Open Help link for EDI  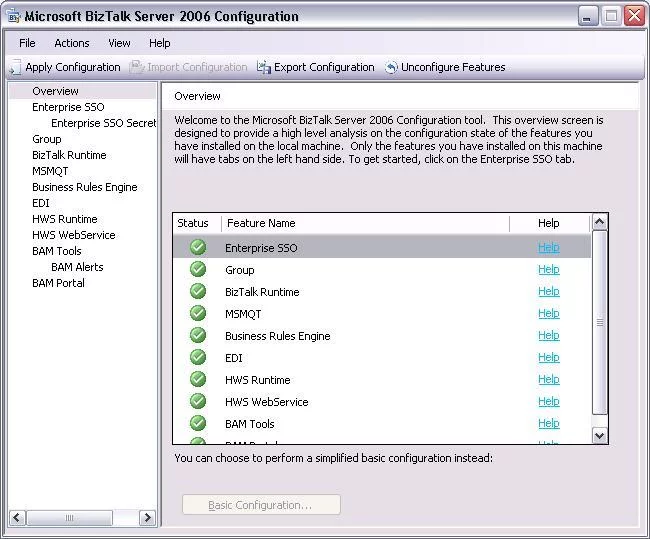(549, 357)
